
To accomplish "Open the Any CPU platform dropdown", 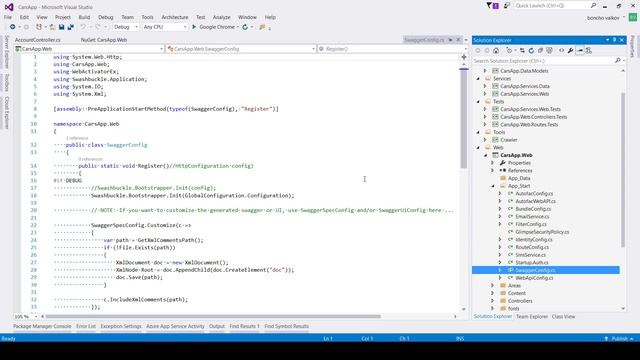I will click(165, 27).
